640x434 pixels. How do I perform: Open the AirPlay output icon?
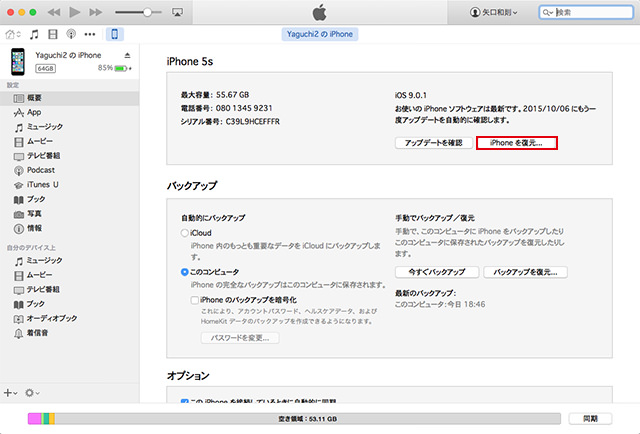pyautogui.click(x=177, y=12)
